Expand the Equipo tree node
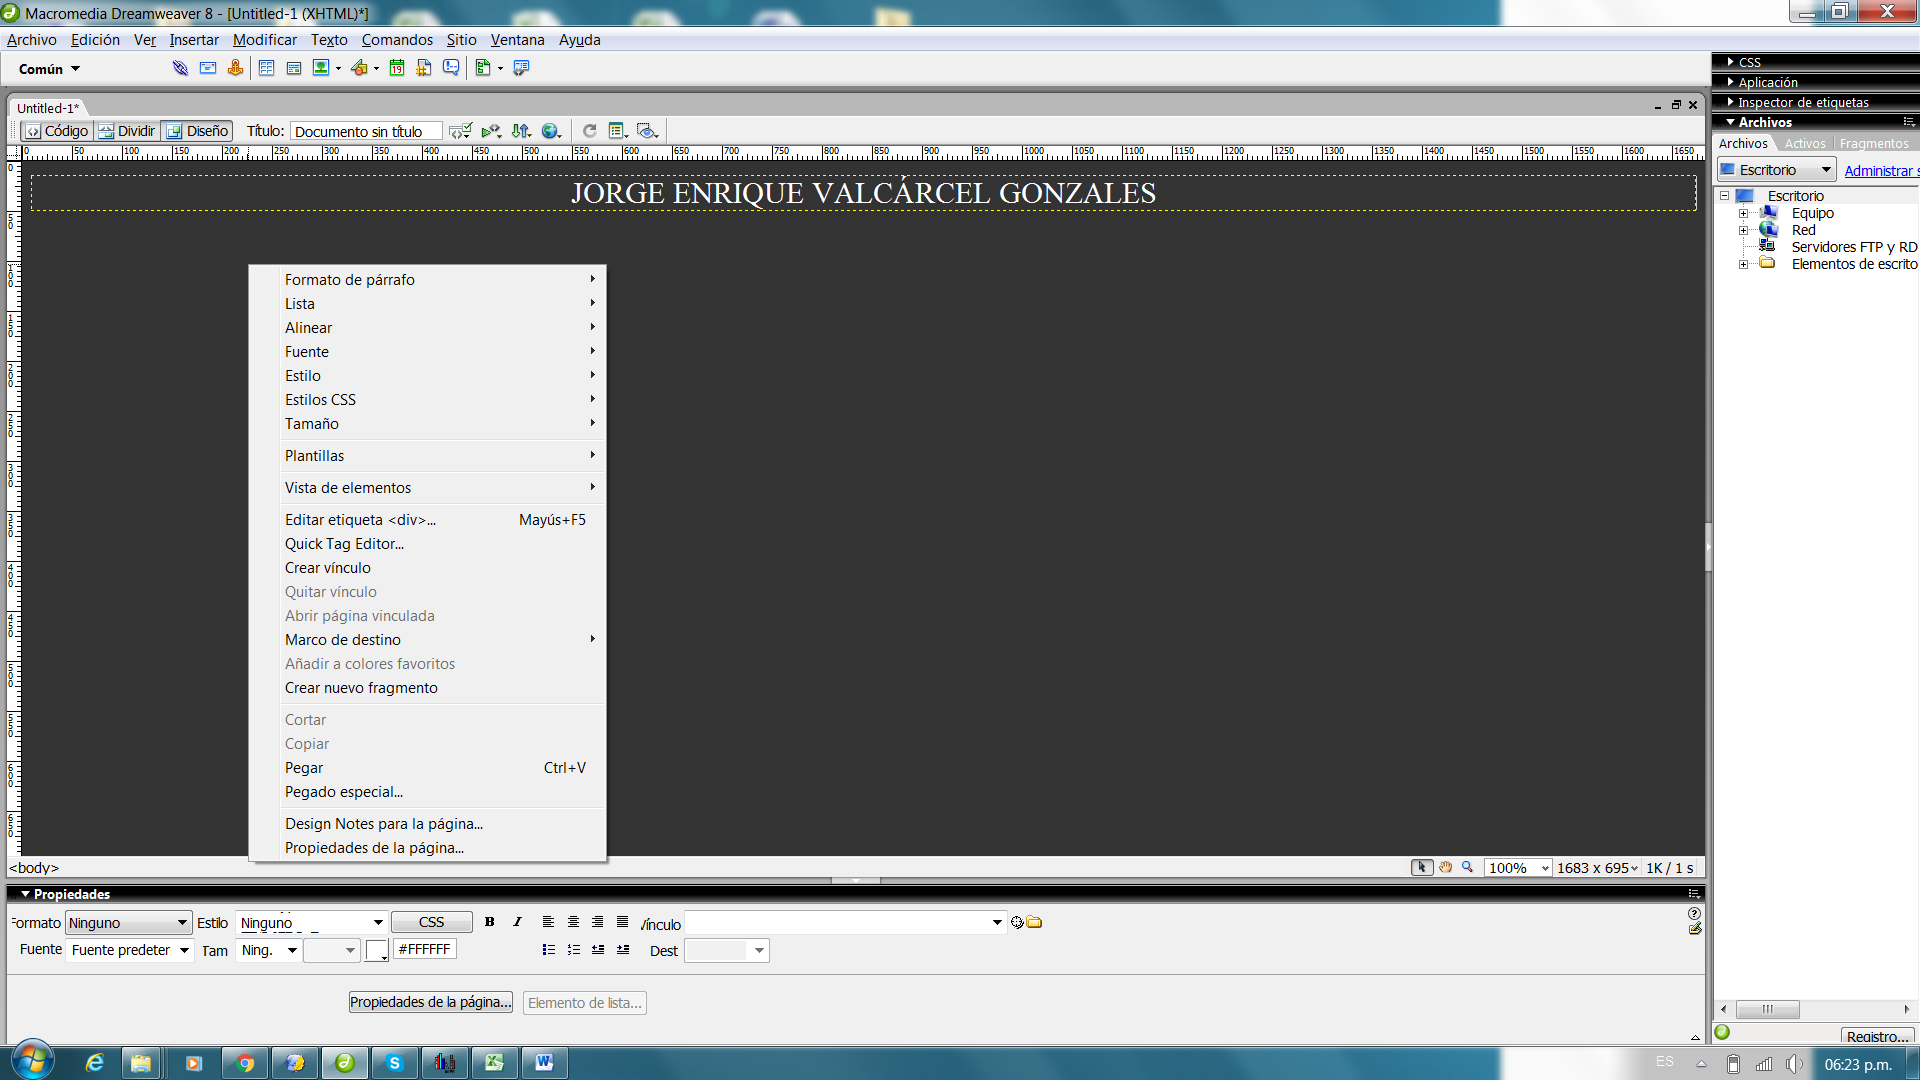The height and width of the screenshot is (1080, 1920). tap(1743, 213)
